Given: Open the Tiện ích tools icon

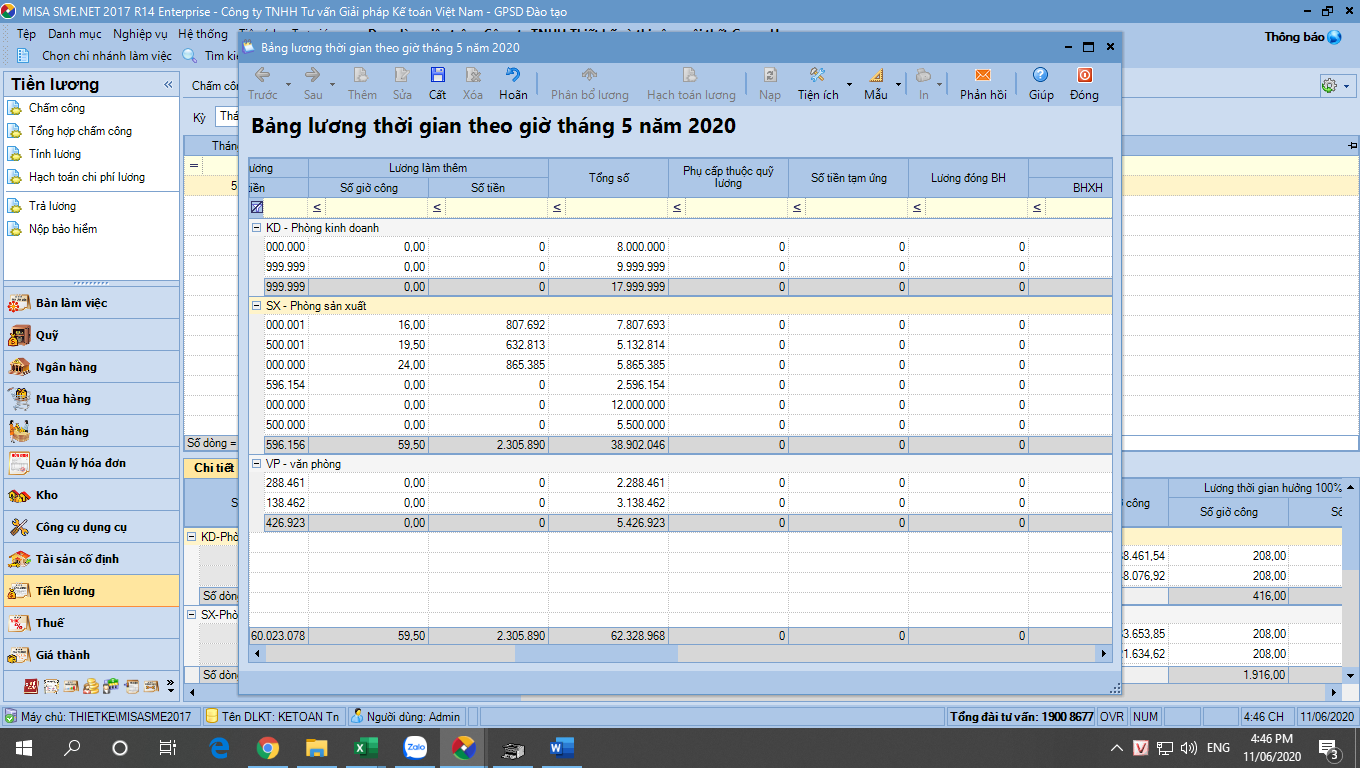Looking at the screenshot, I should click(817, 76).
